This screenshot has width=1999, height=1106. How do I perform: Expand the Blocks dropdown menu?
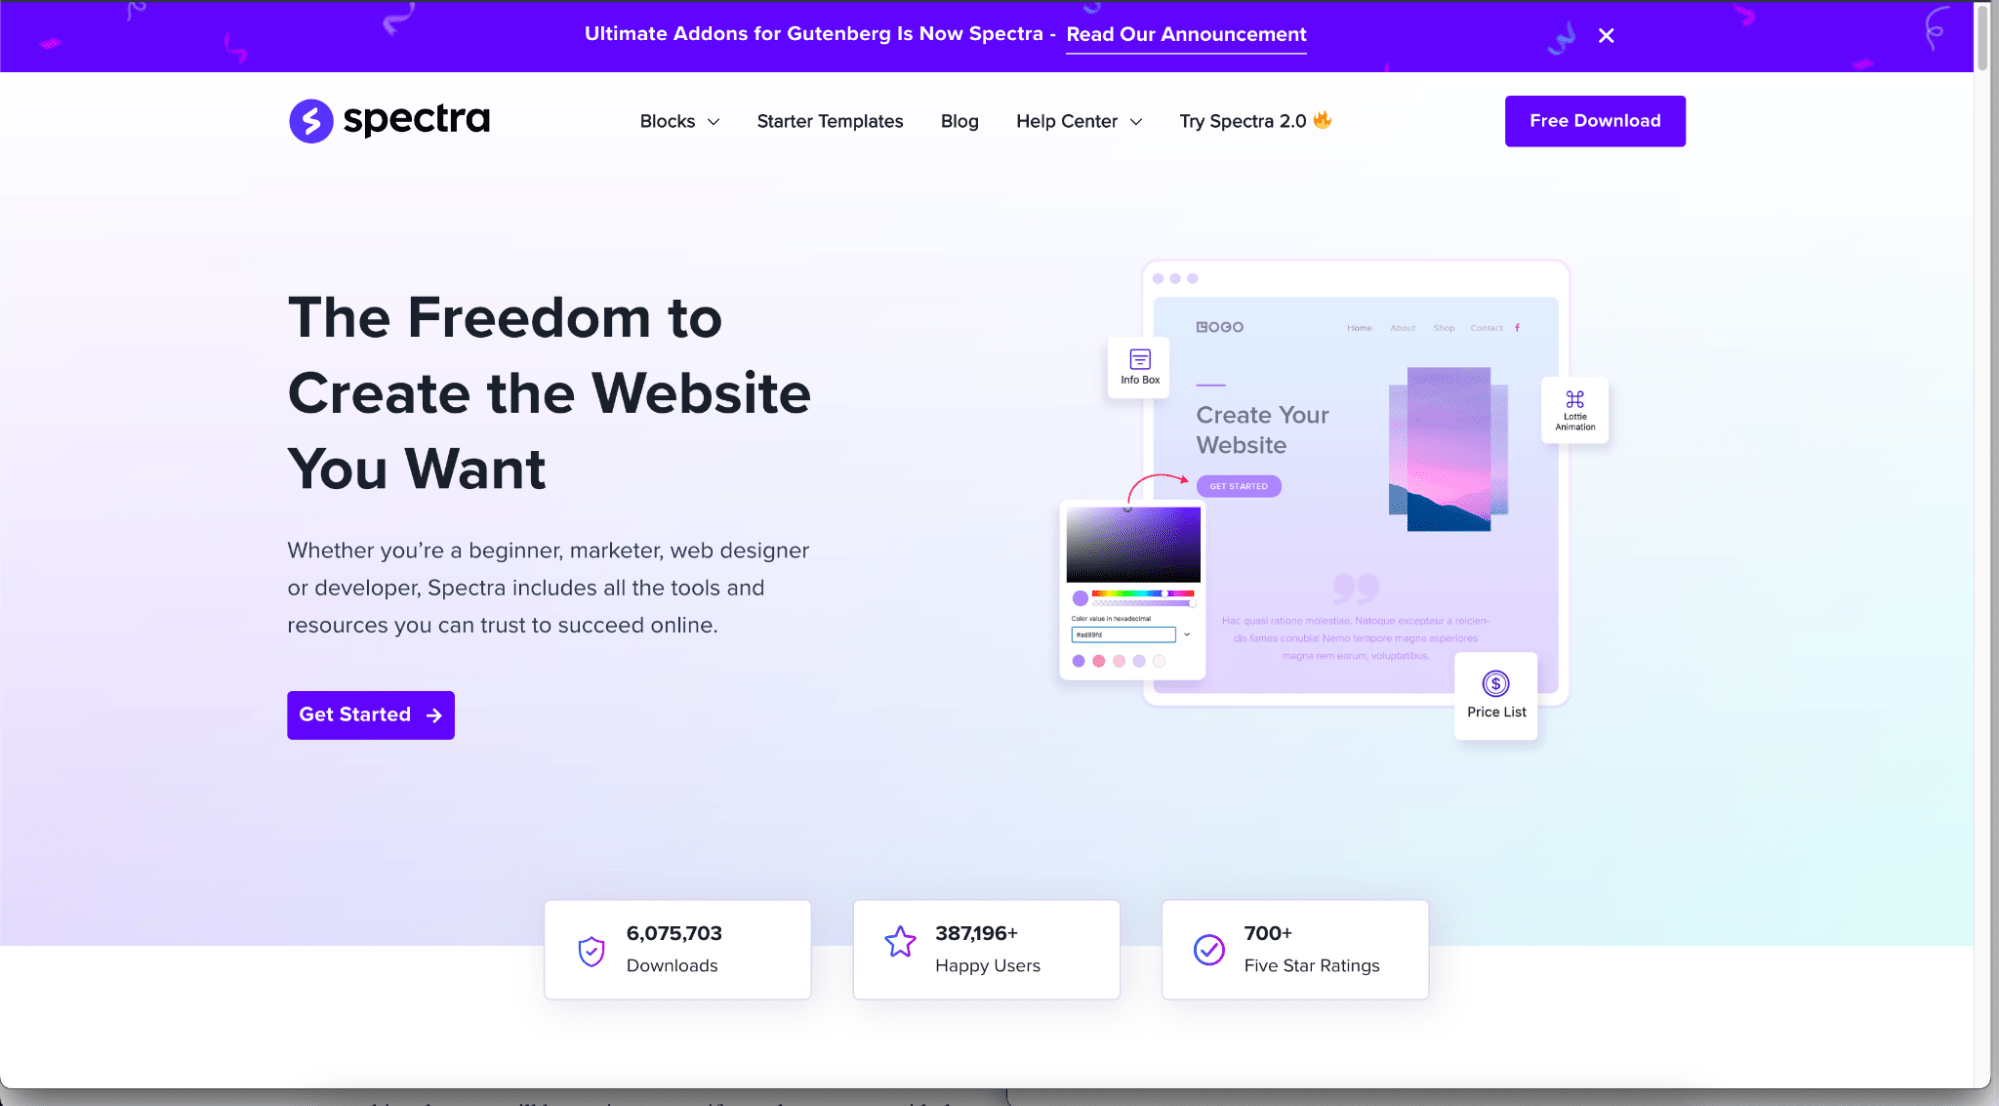point(679,121)
